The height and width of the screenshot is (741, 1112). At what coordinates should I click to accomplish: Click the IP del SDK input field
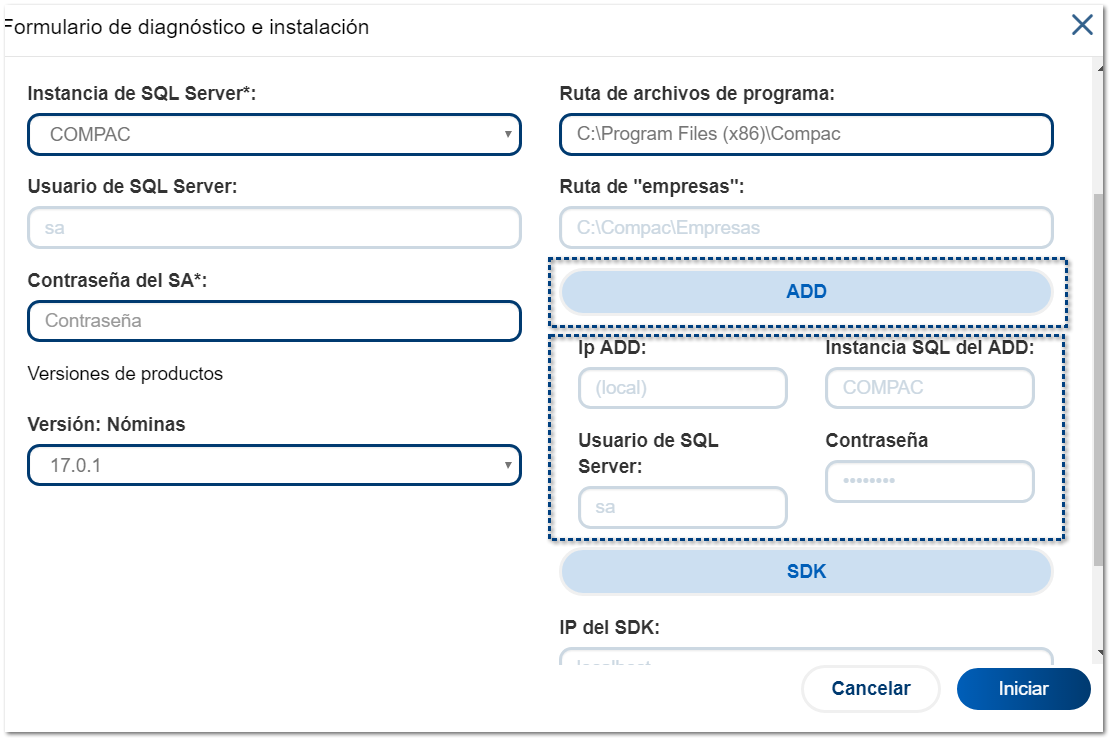[x=806, y=658]
